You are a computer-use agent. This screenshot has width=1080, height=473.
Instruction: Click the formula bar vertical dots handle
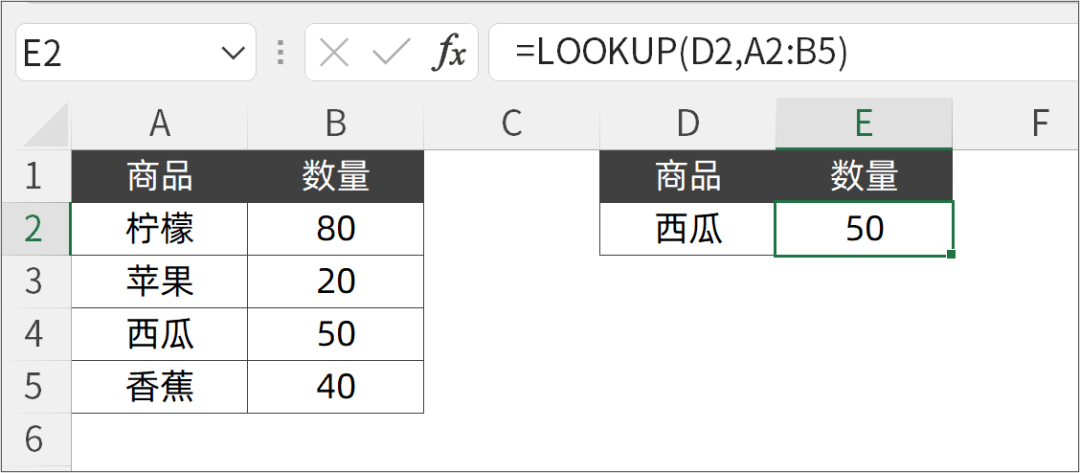pos(280,52)
